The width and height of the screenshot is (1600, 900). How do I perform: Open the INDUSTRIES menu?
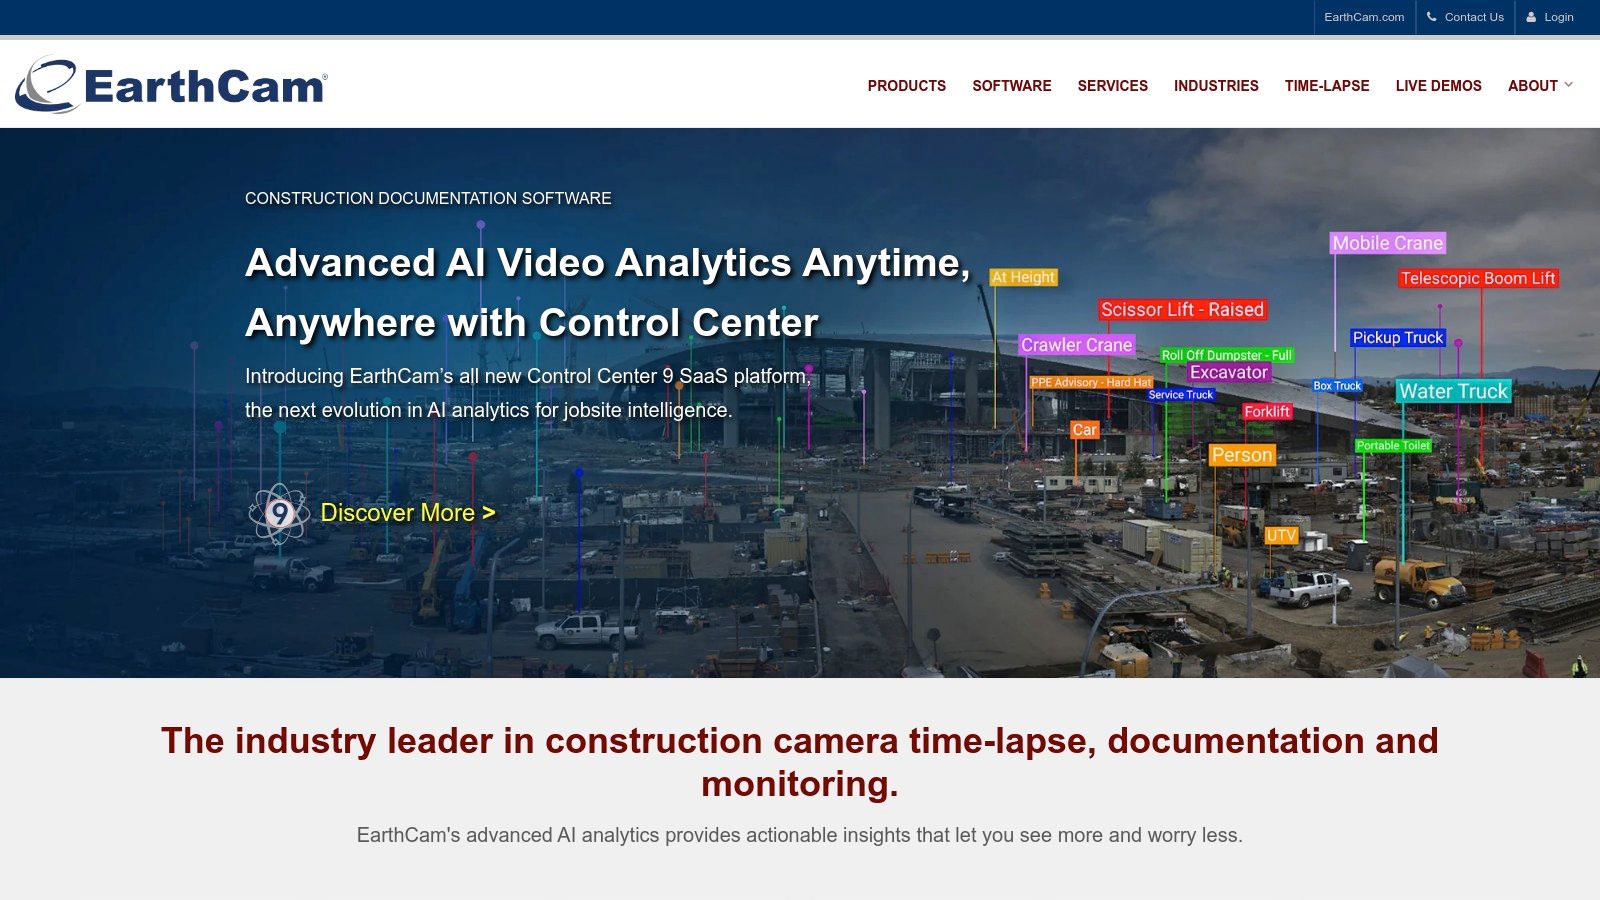click(x=1216, y=86)
